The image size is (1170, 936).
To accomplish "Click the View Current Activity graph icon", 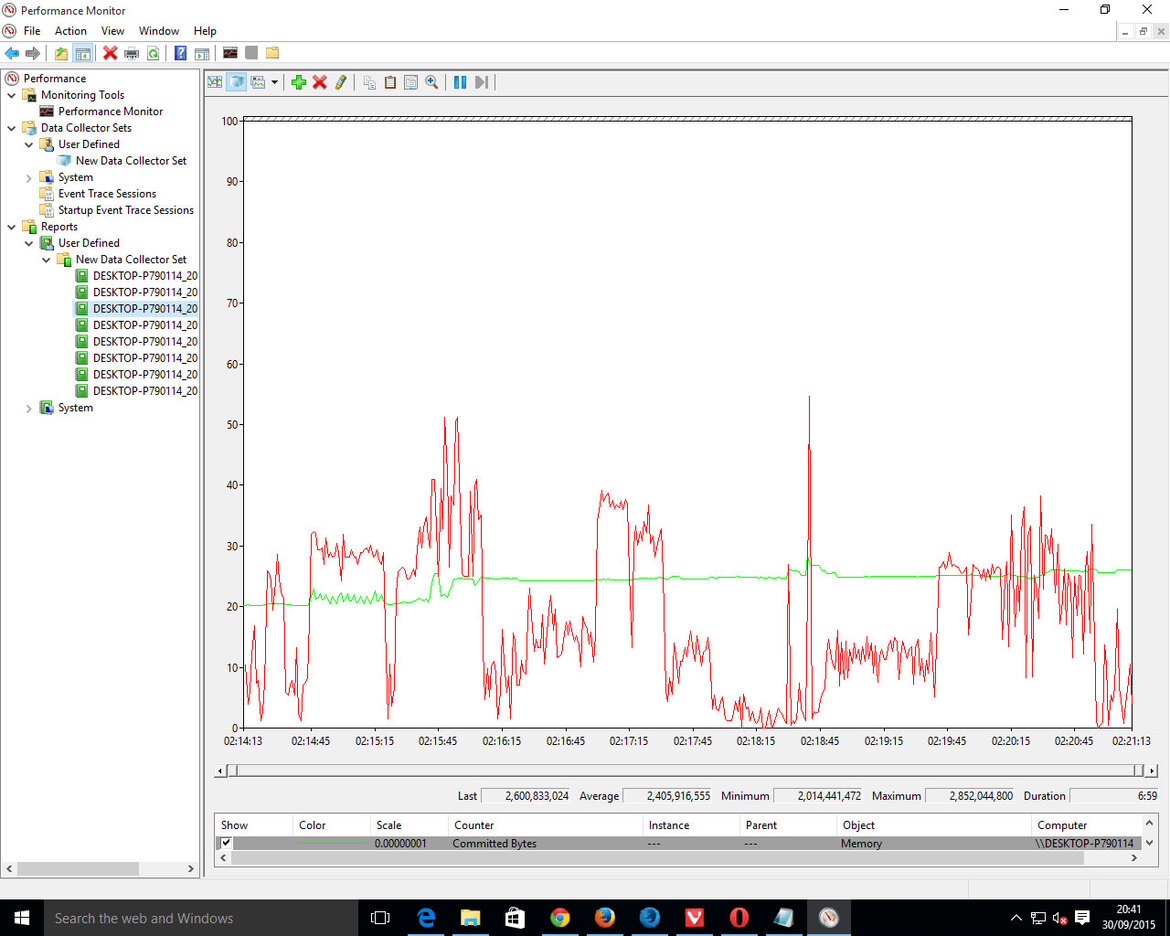I will [x=215, y=82].
